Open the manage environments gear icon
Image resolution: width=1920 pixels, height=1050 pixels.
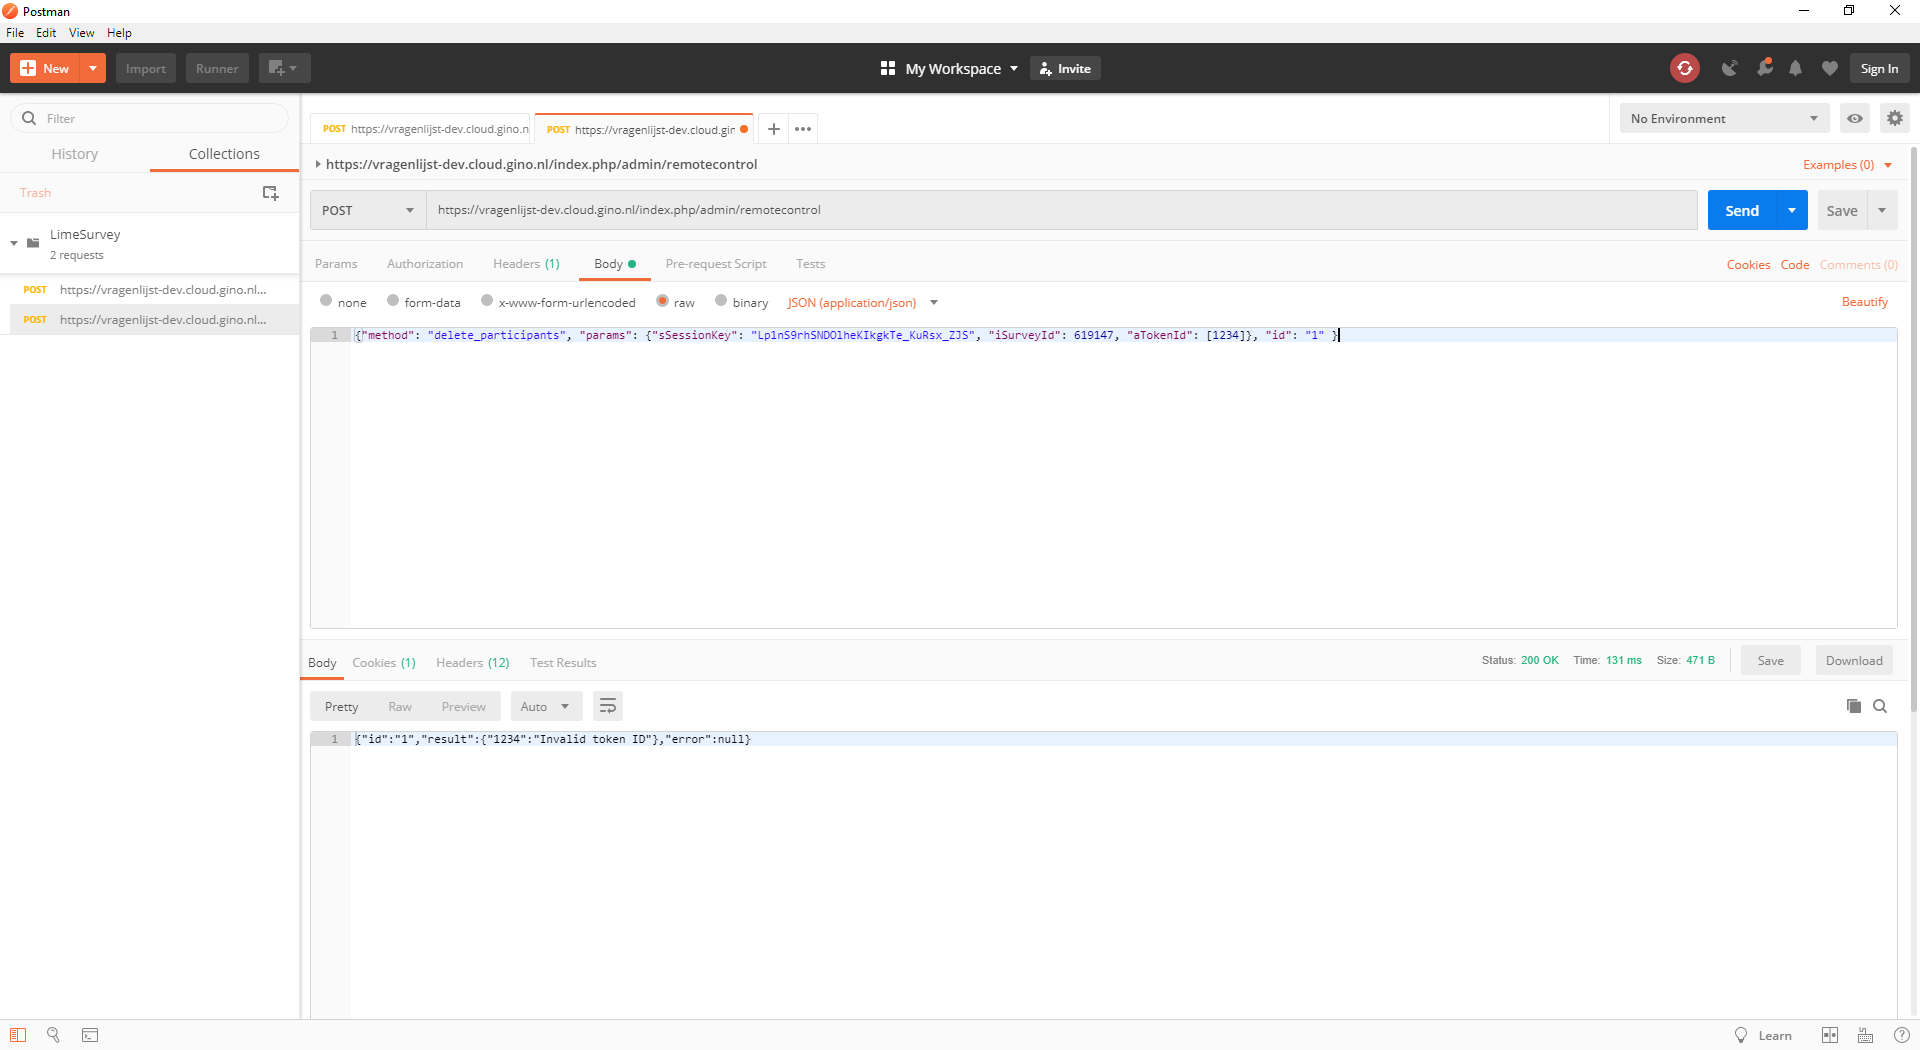pos(1894,118)
